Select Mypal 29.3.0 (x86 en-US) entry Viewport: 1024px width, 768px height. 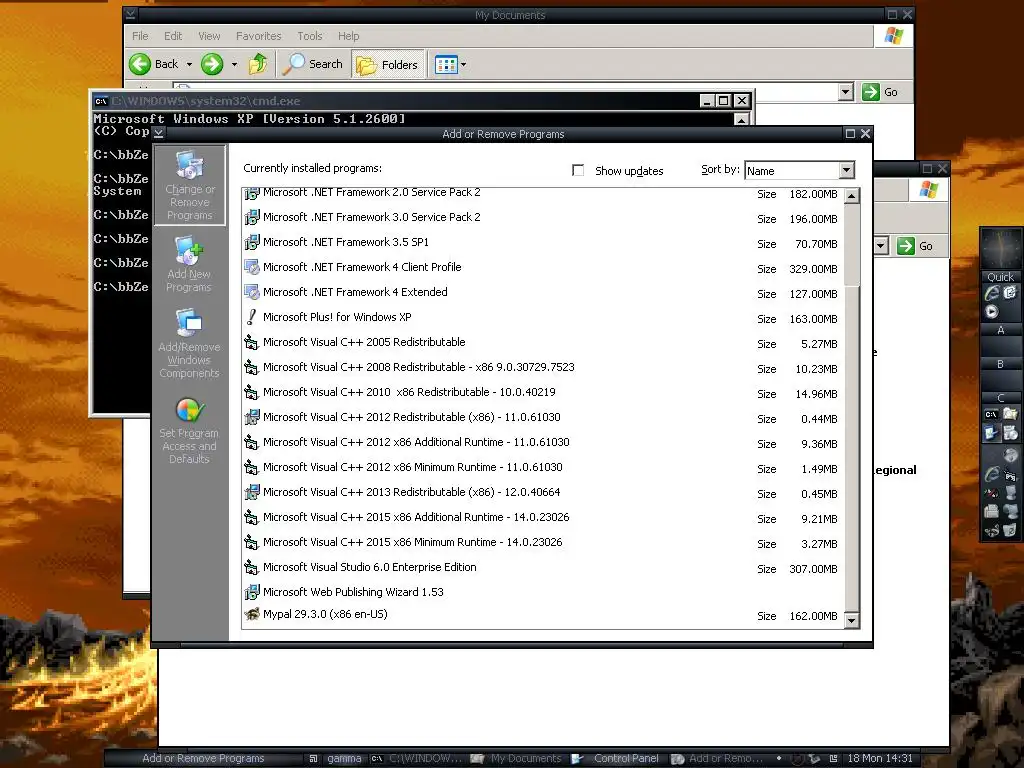(x=543, y=615)
